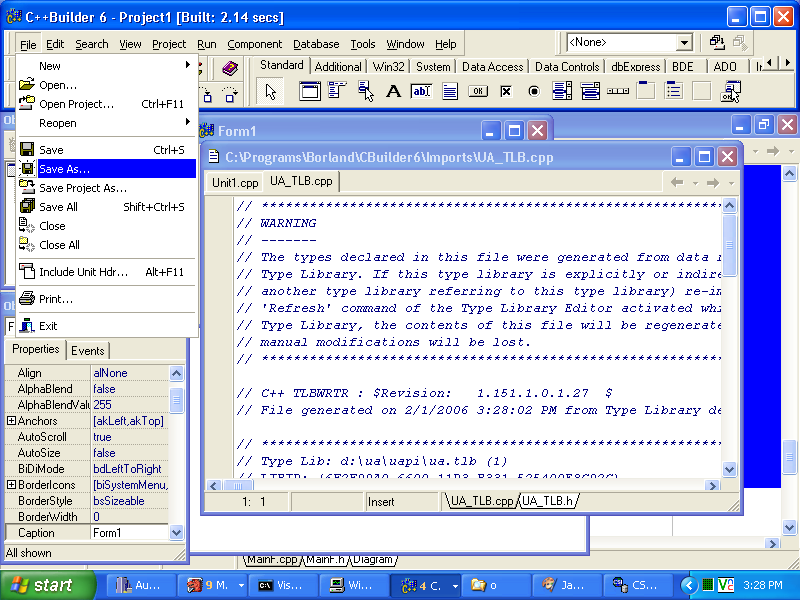Open the 'Vis...' taskbar button
800x600 pixels.
point(285,585)
